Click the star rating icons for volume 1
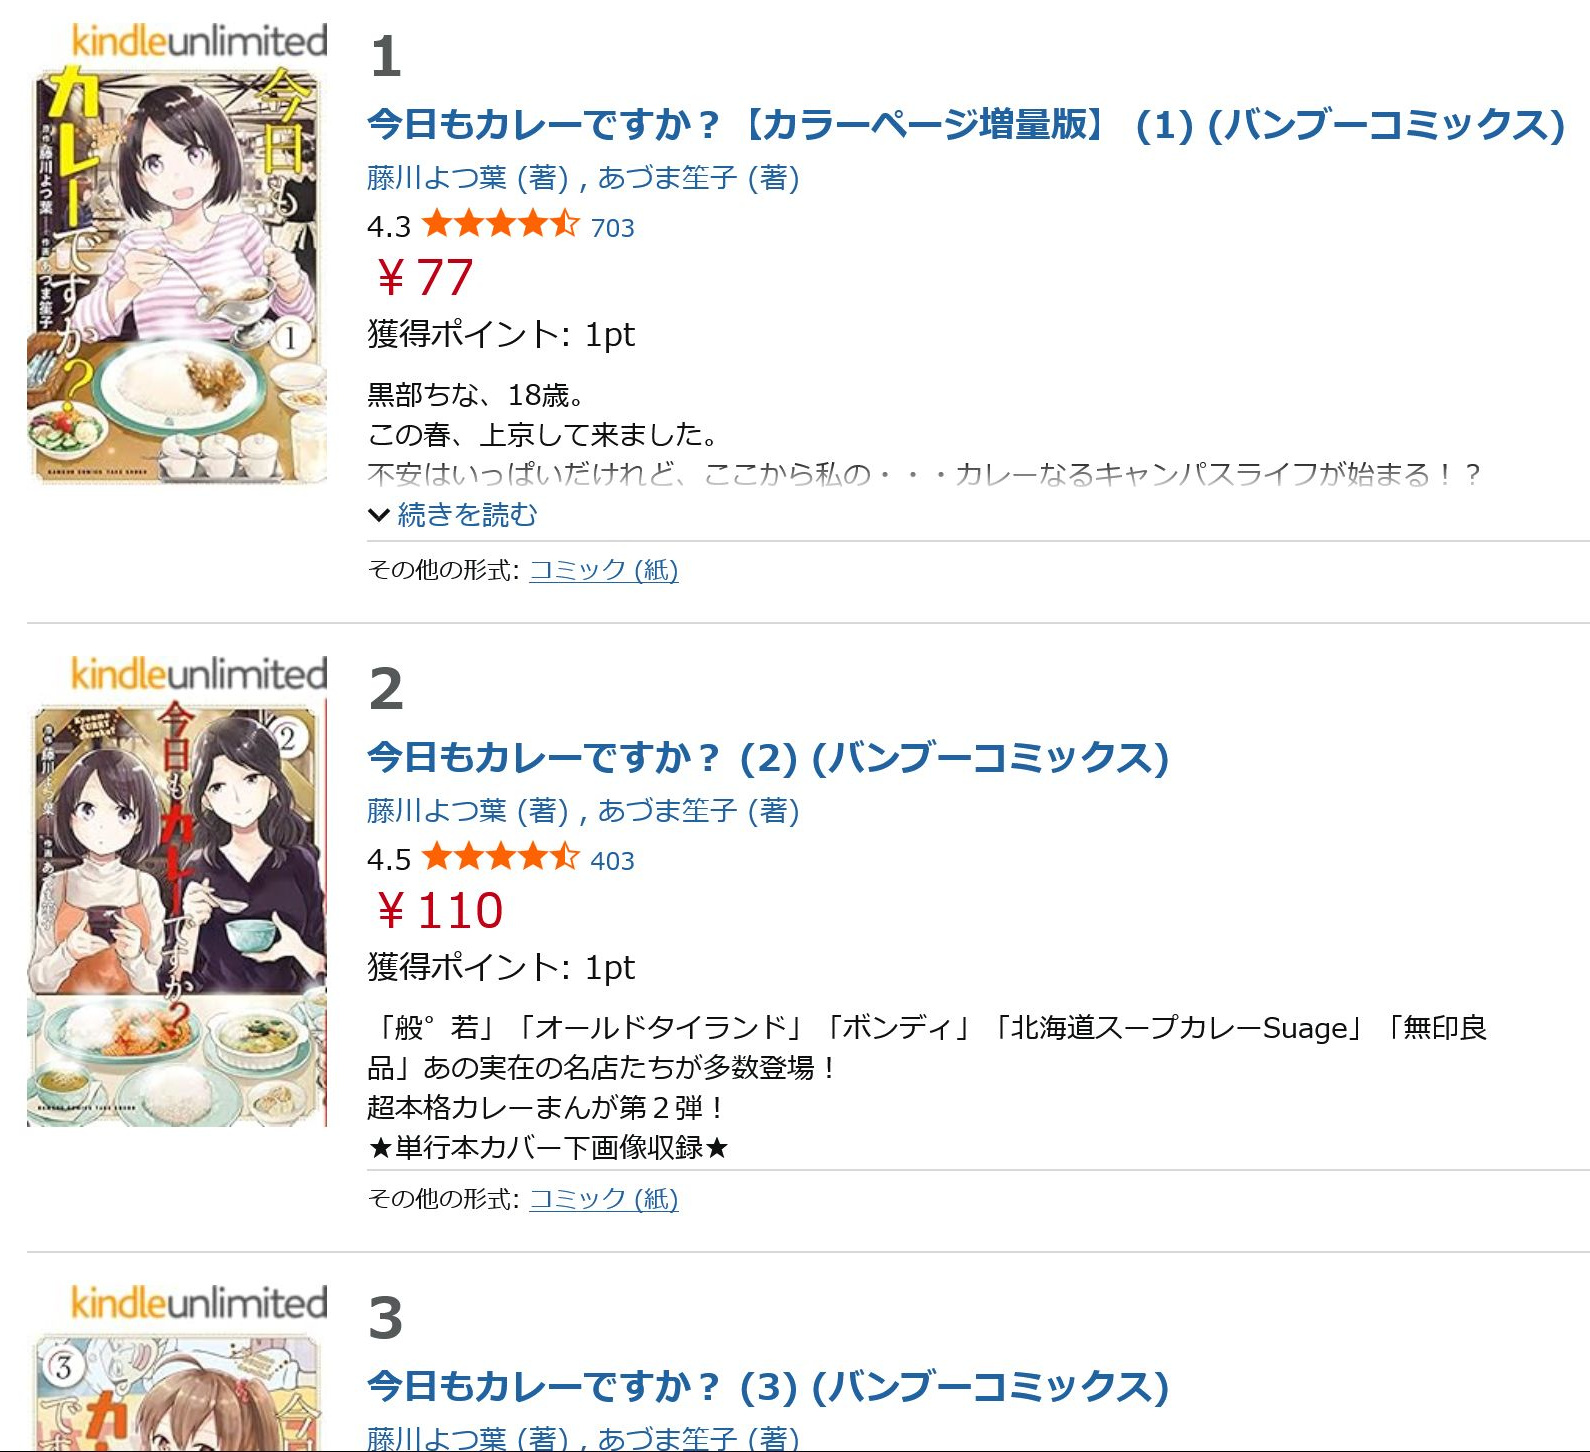1590x1452 pixels. (500, 224)
